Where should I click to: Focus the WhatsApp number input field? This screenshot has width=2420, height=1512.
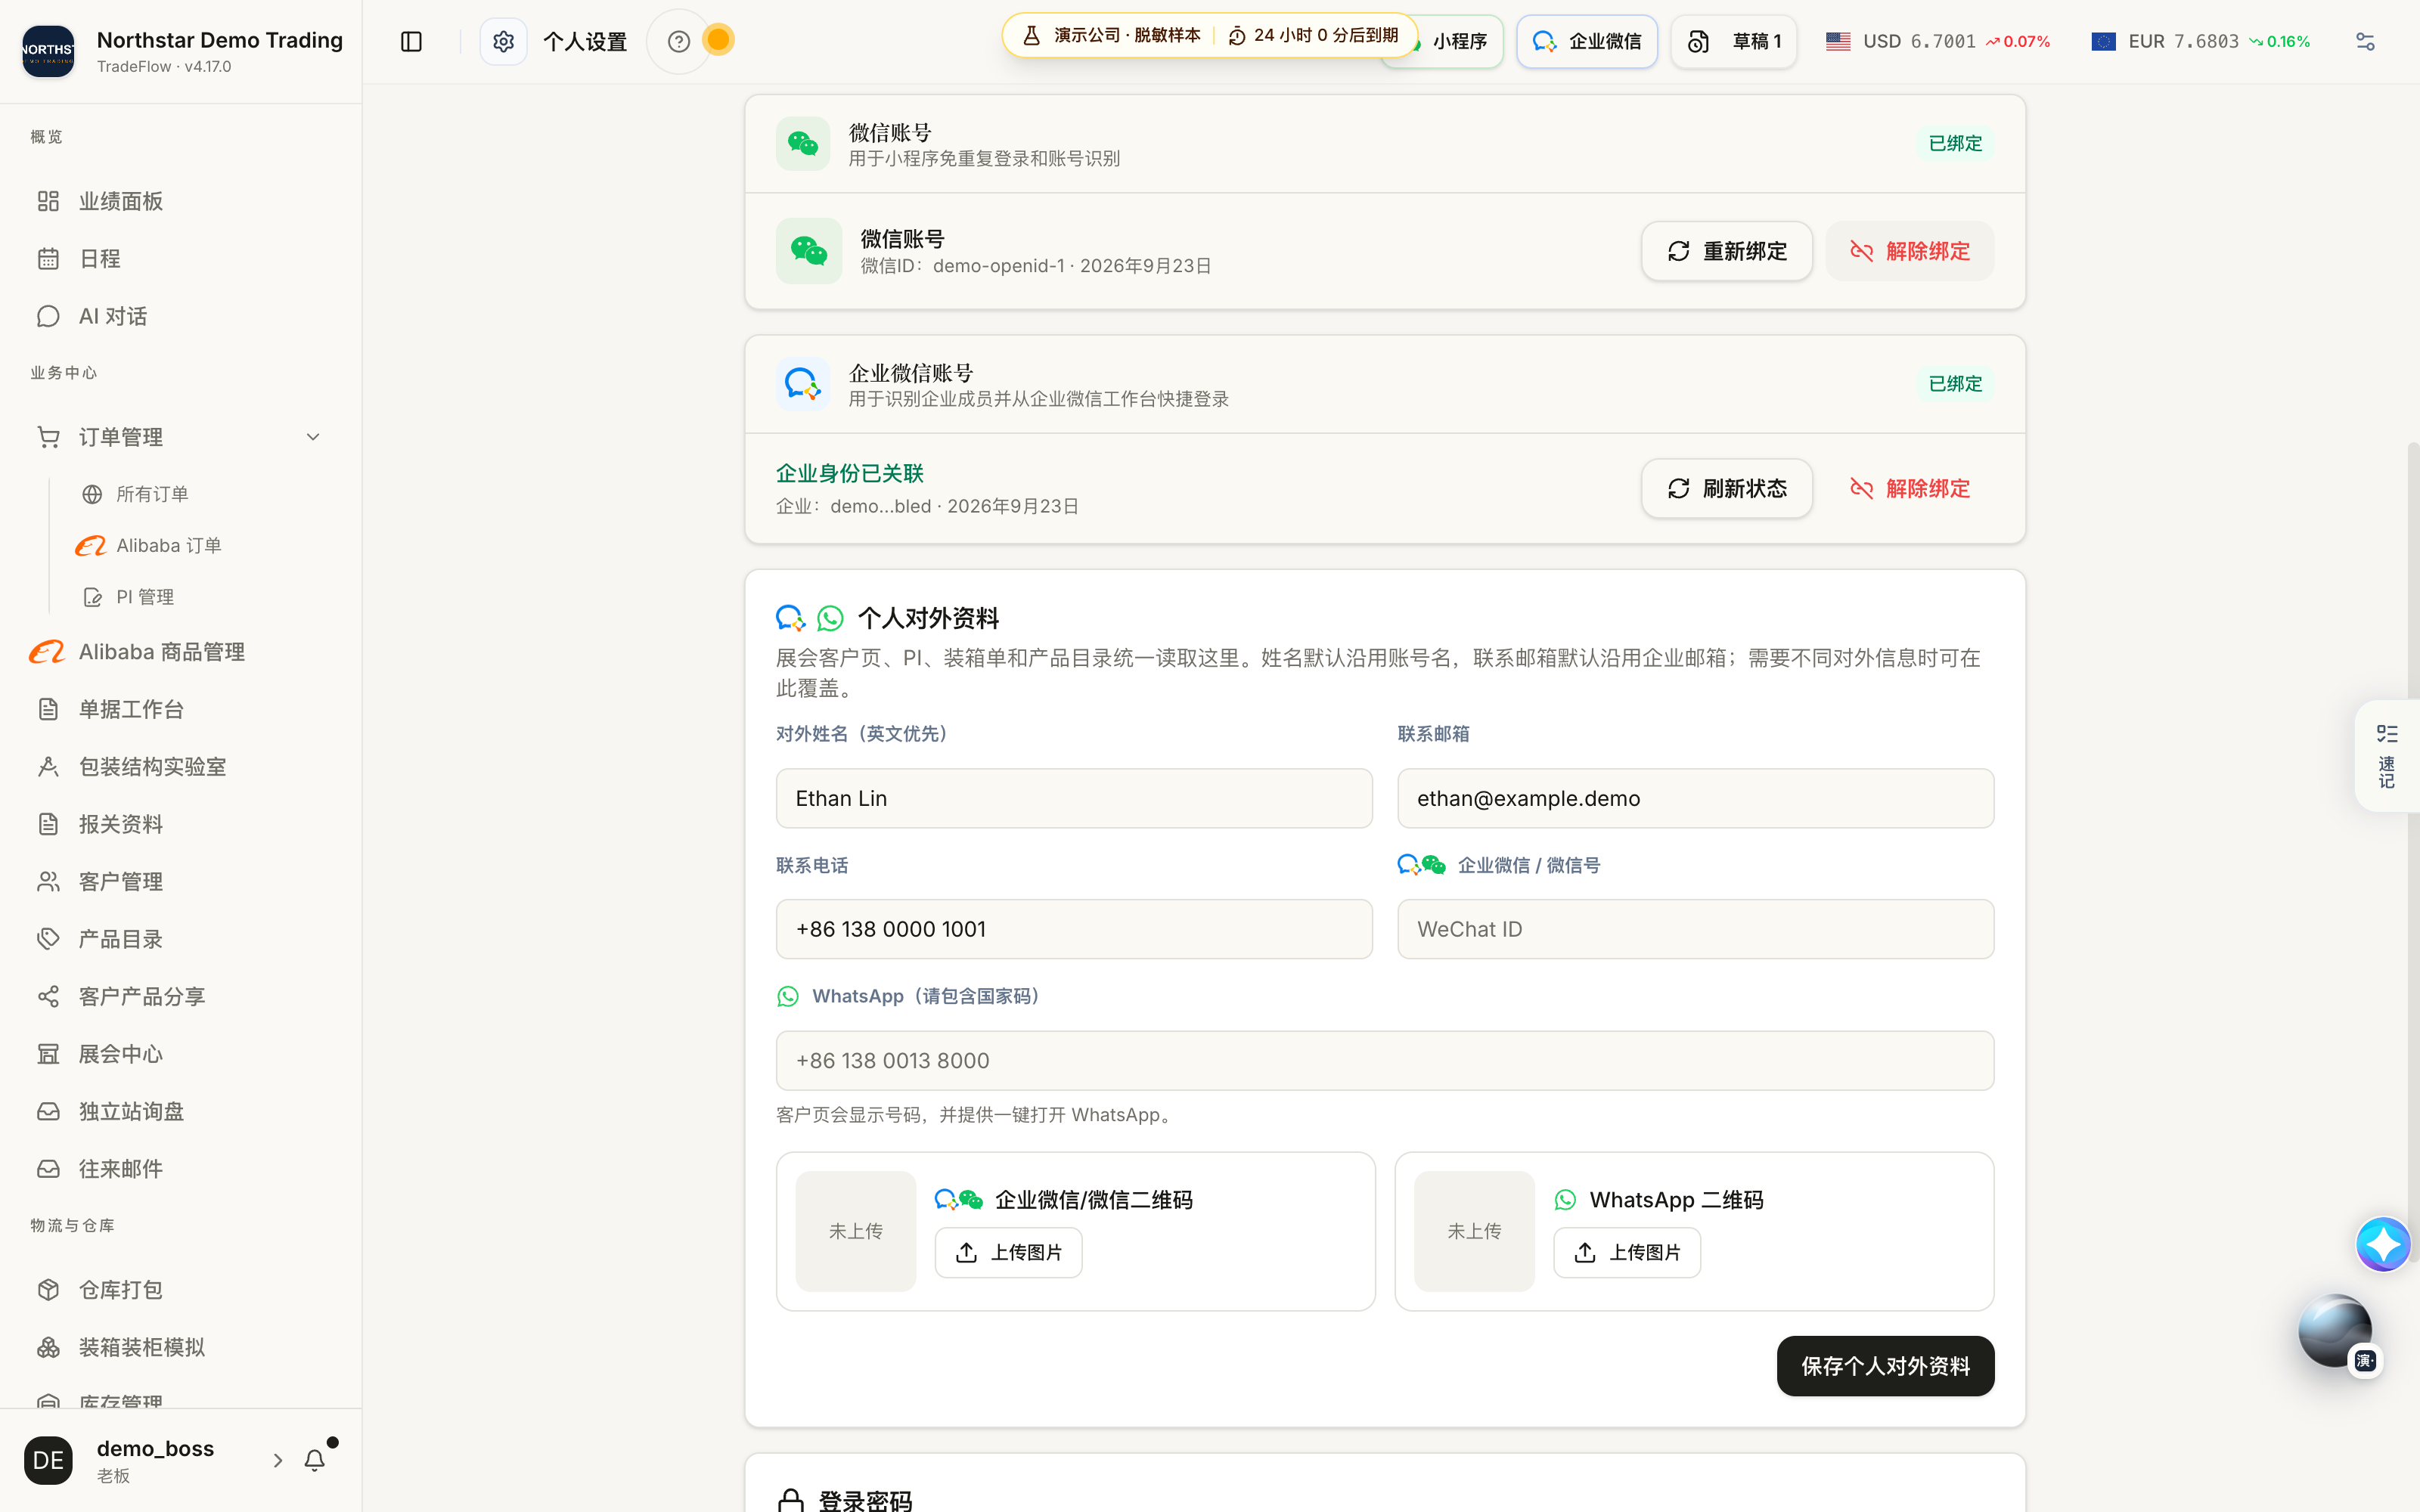tap(1385, 1060)
